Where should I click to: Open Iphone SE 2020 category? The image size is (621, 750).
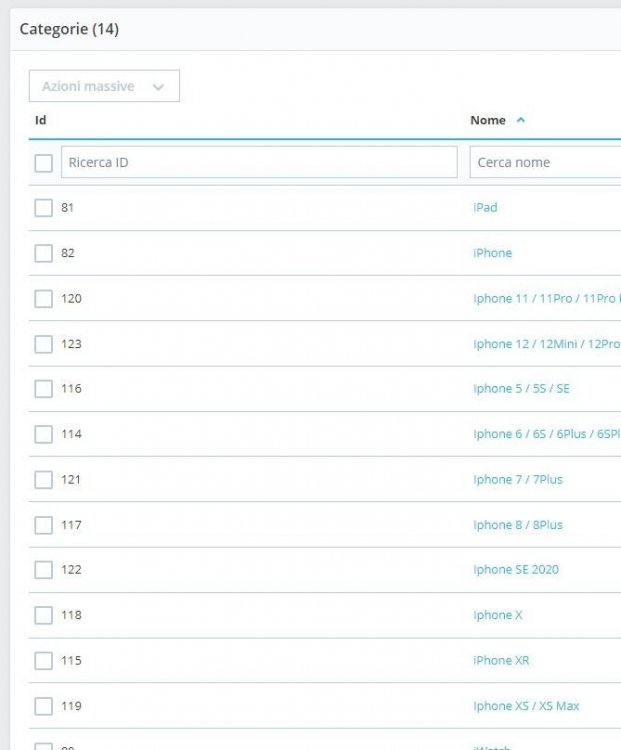pyautogui.click(x=516, y=569)
